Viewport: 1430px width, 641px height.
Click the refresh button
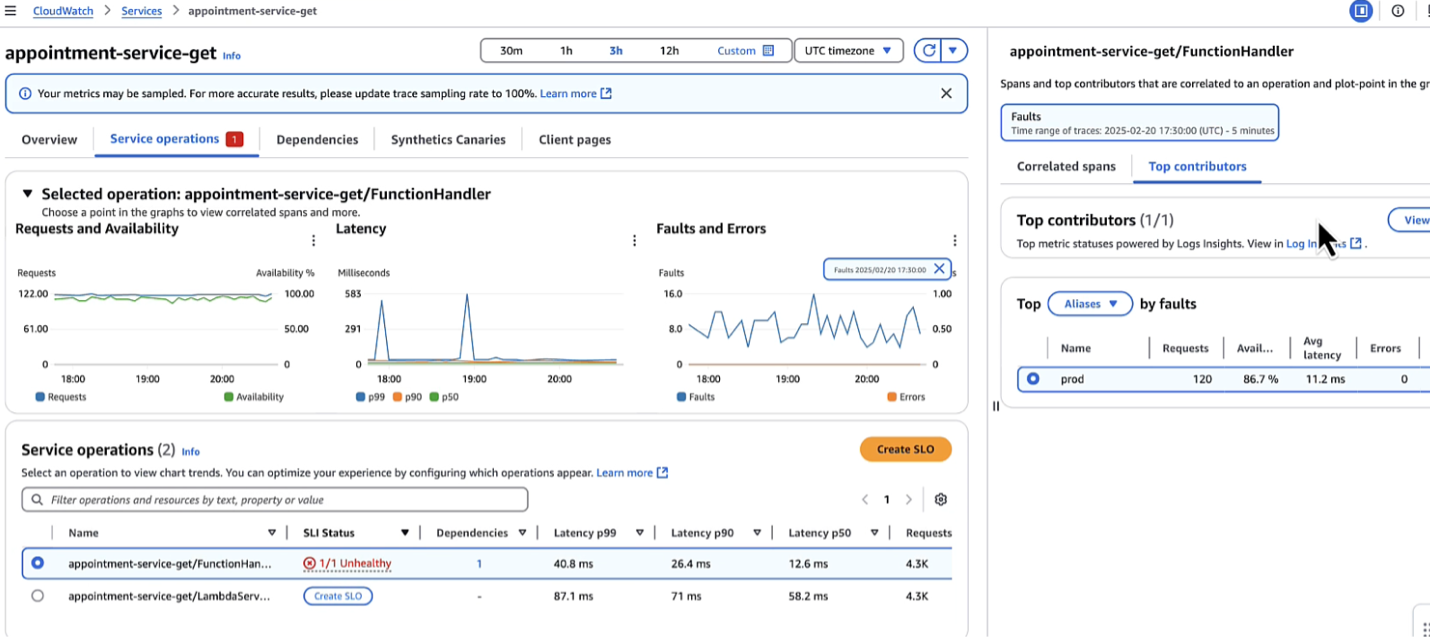tap(930, 50)
